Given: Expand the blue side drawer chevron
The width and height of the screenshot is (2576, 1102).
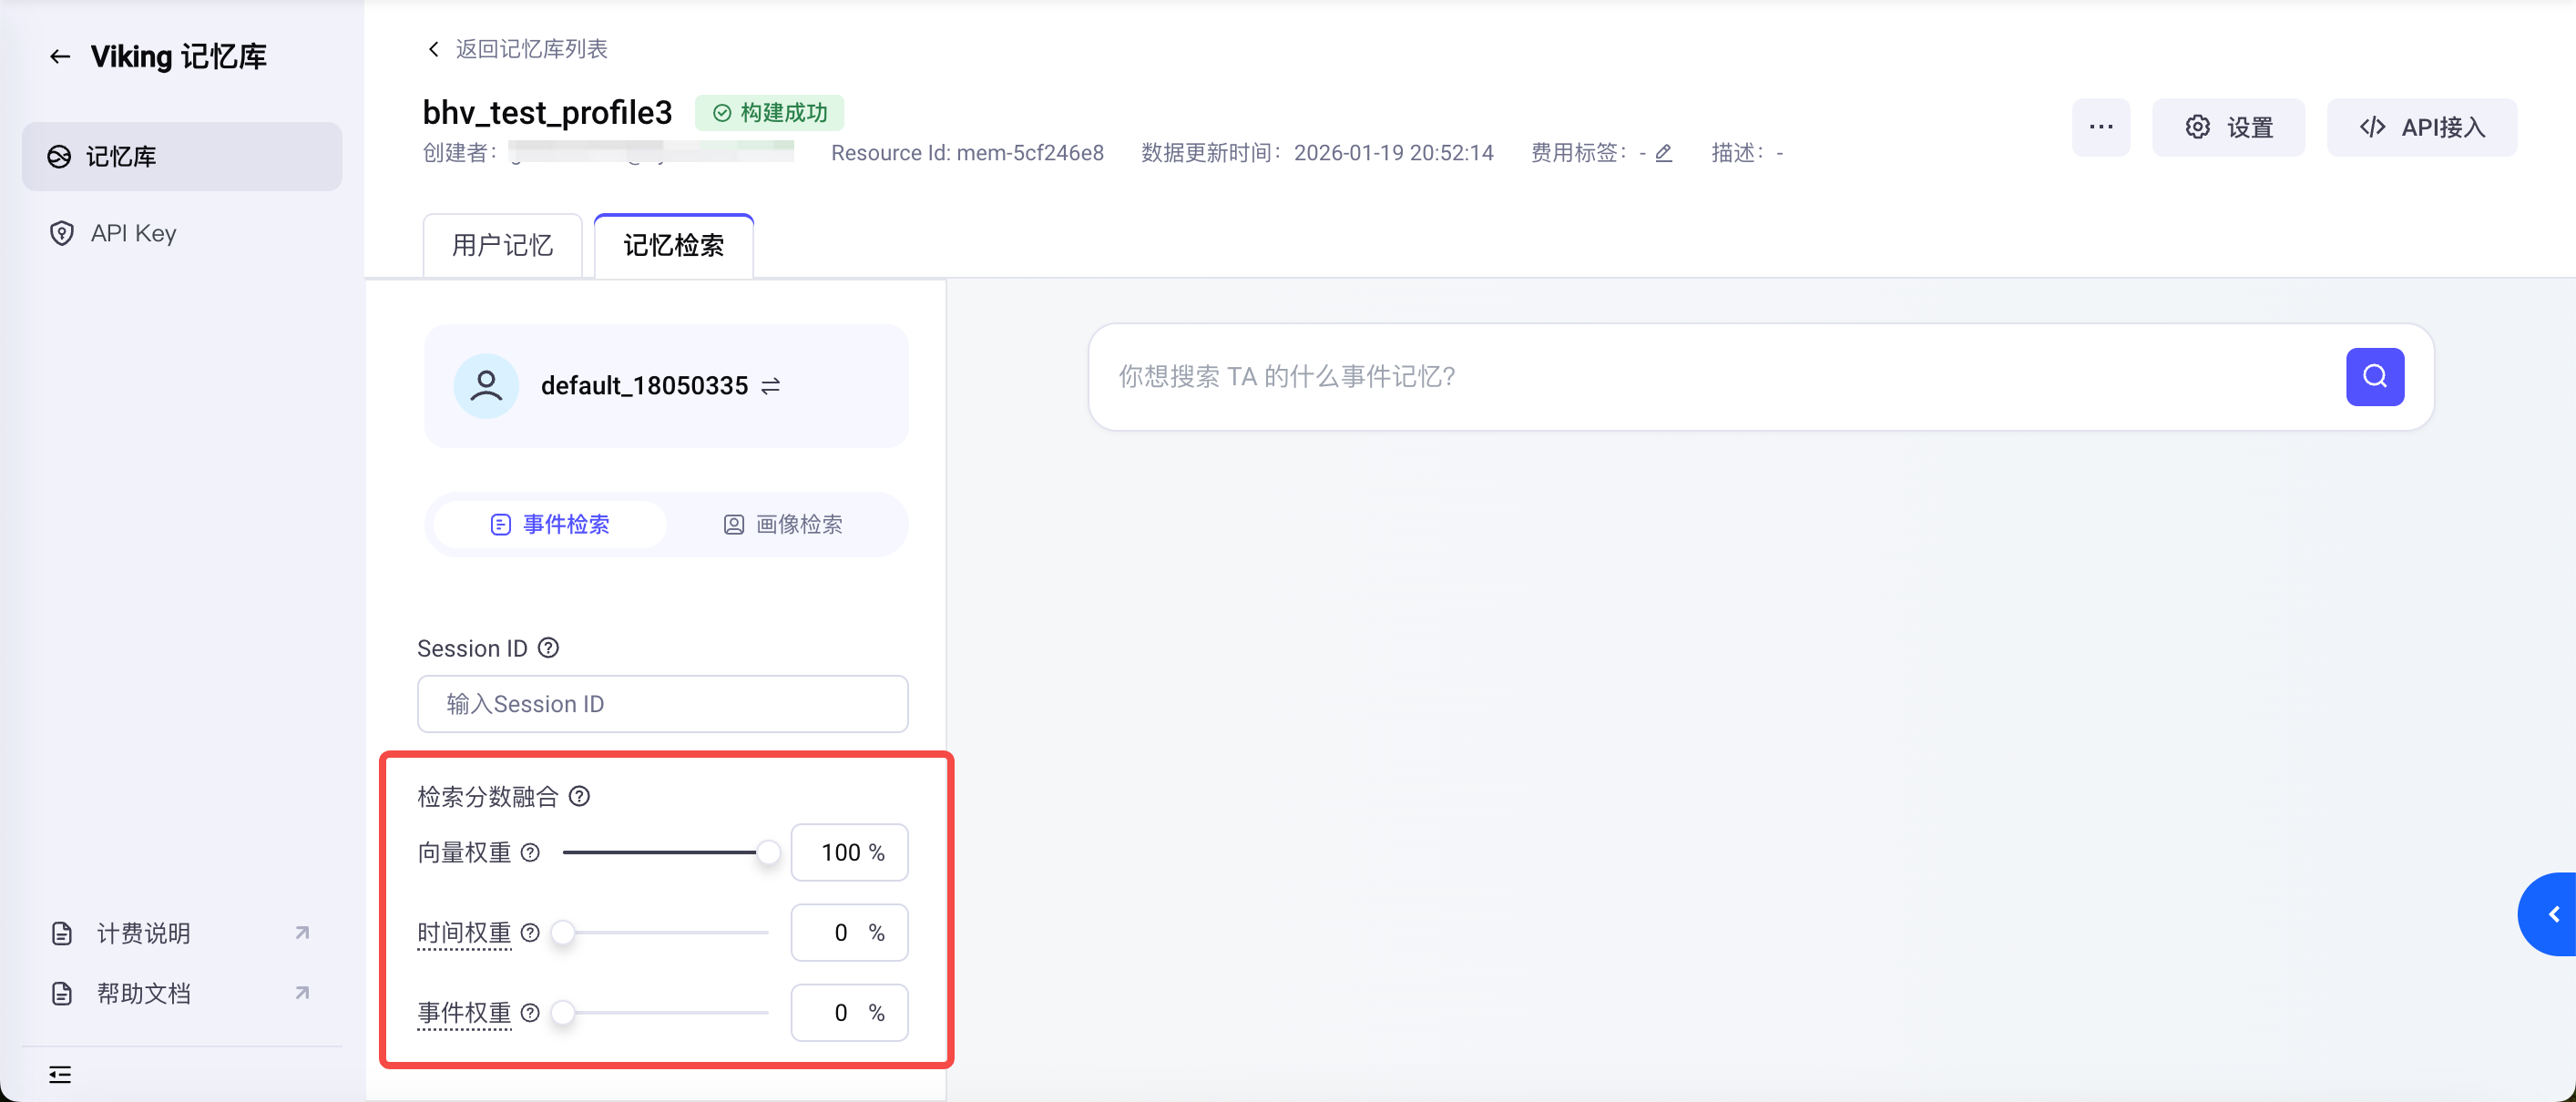Looking at the screenshot, I should [x=2553, y=914].
